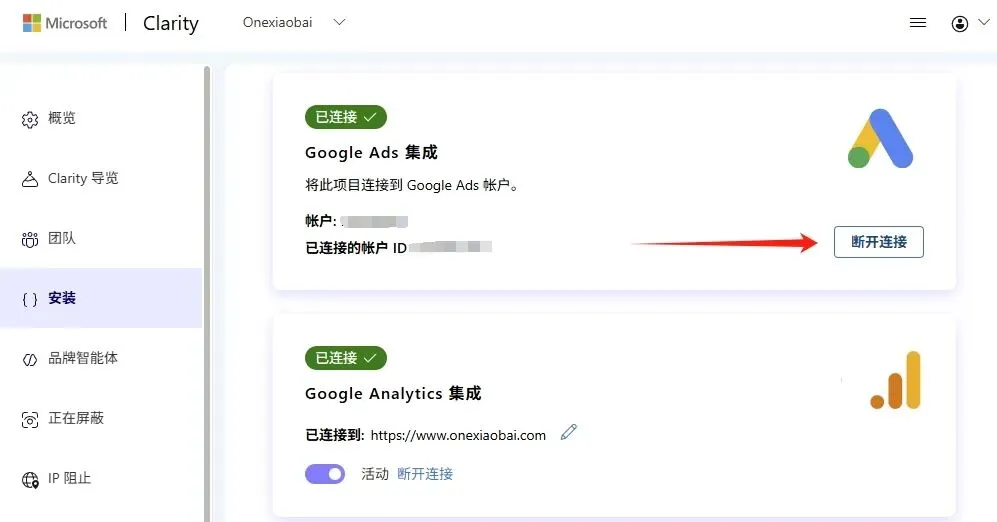Click the 安装 braces icon
The image size is (997, 522).
click(x=30, y=299)
